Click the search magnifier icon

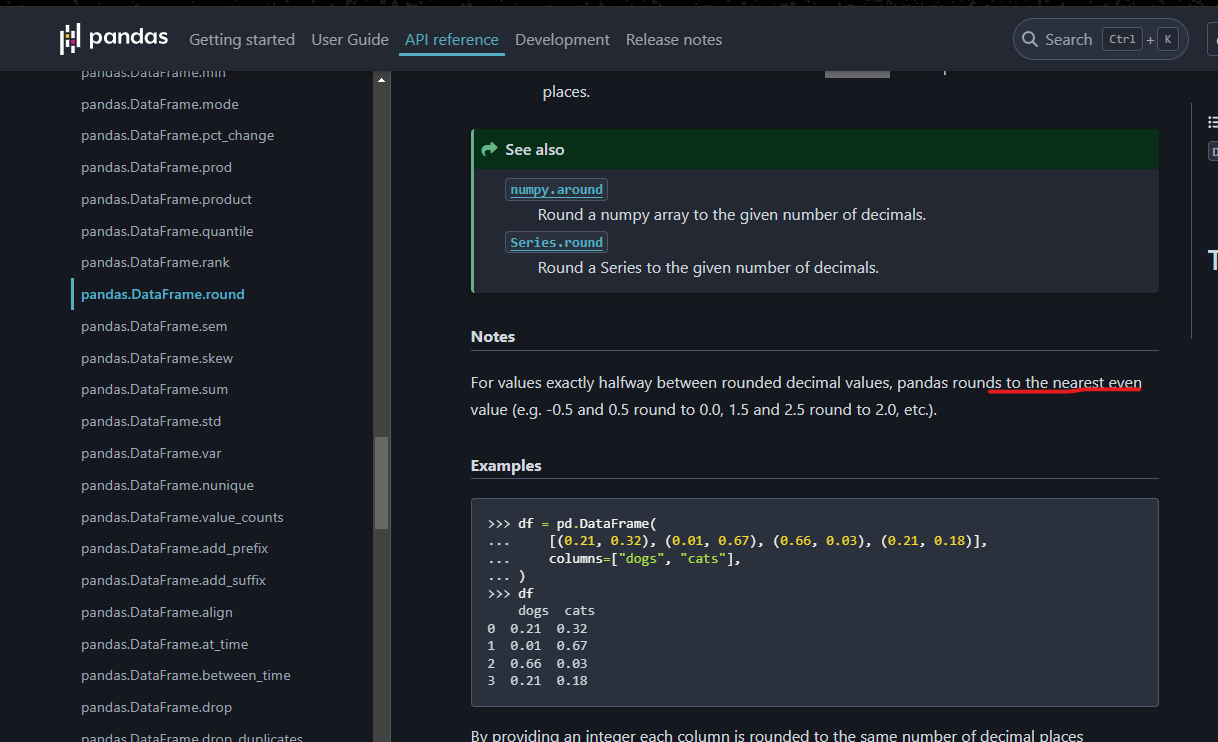[1030, 40]
